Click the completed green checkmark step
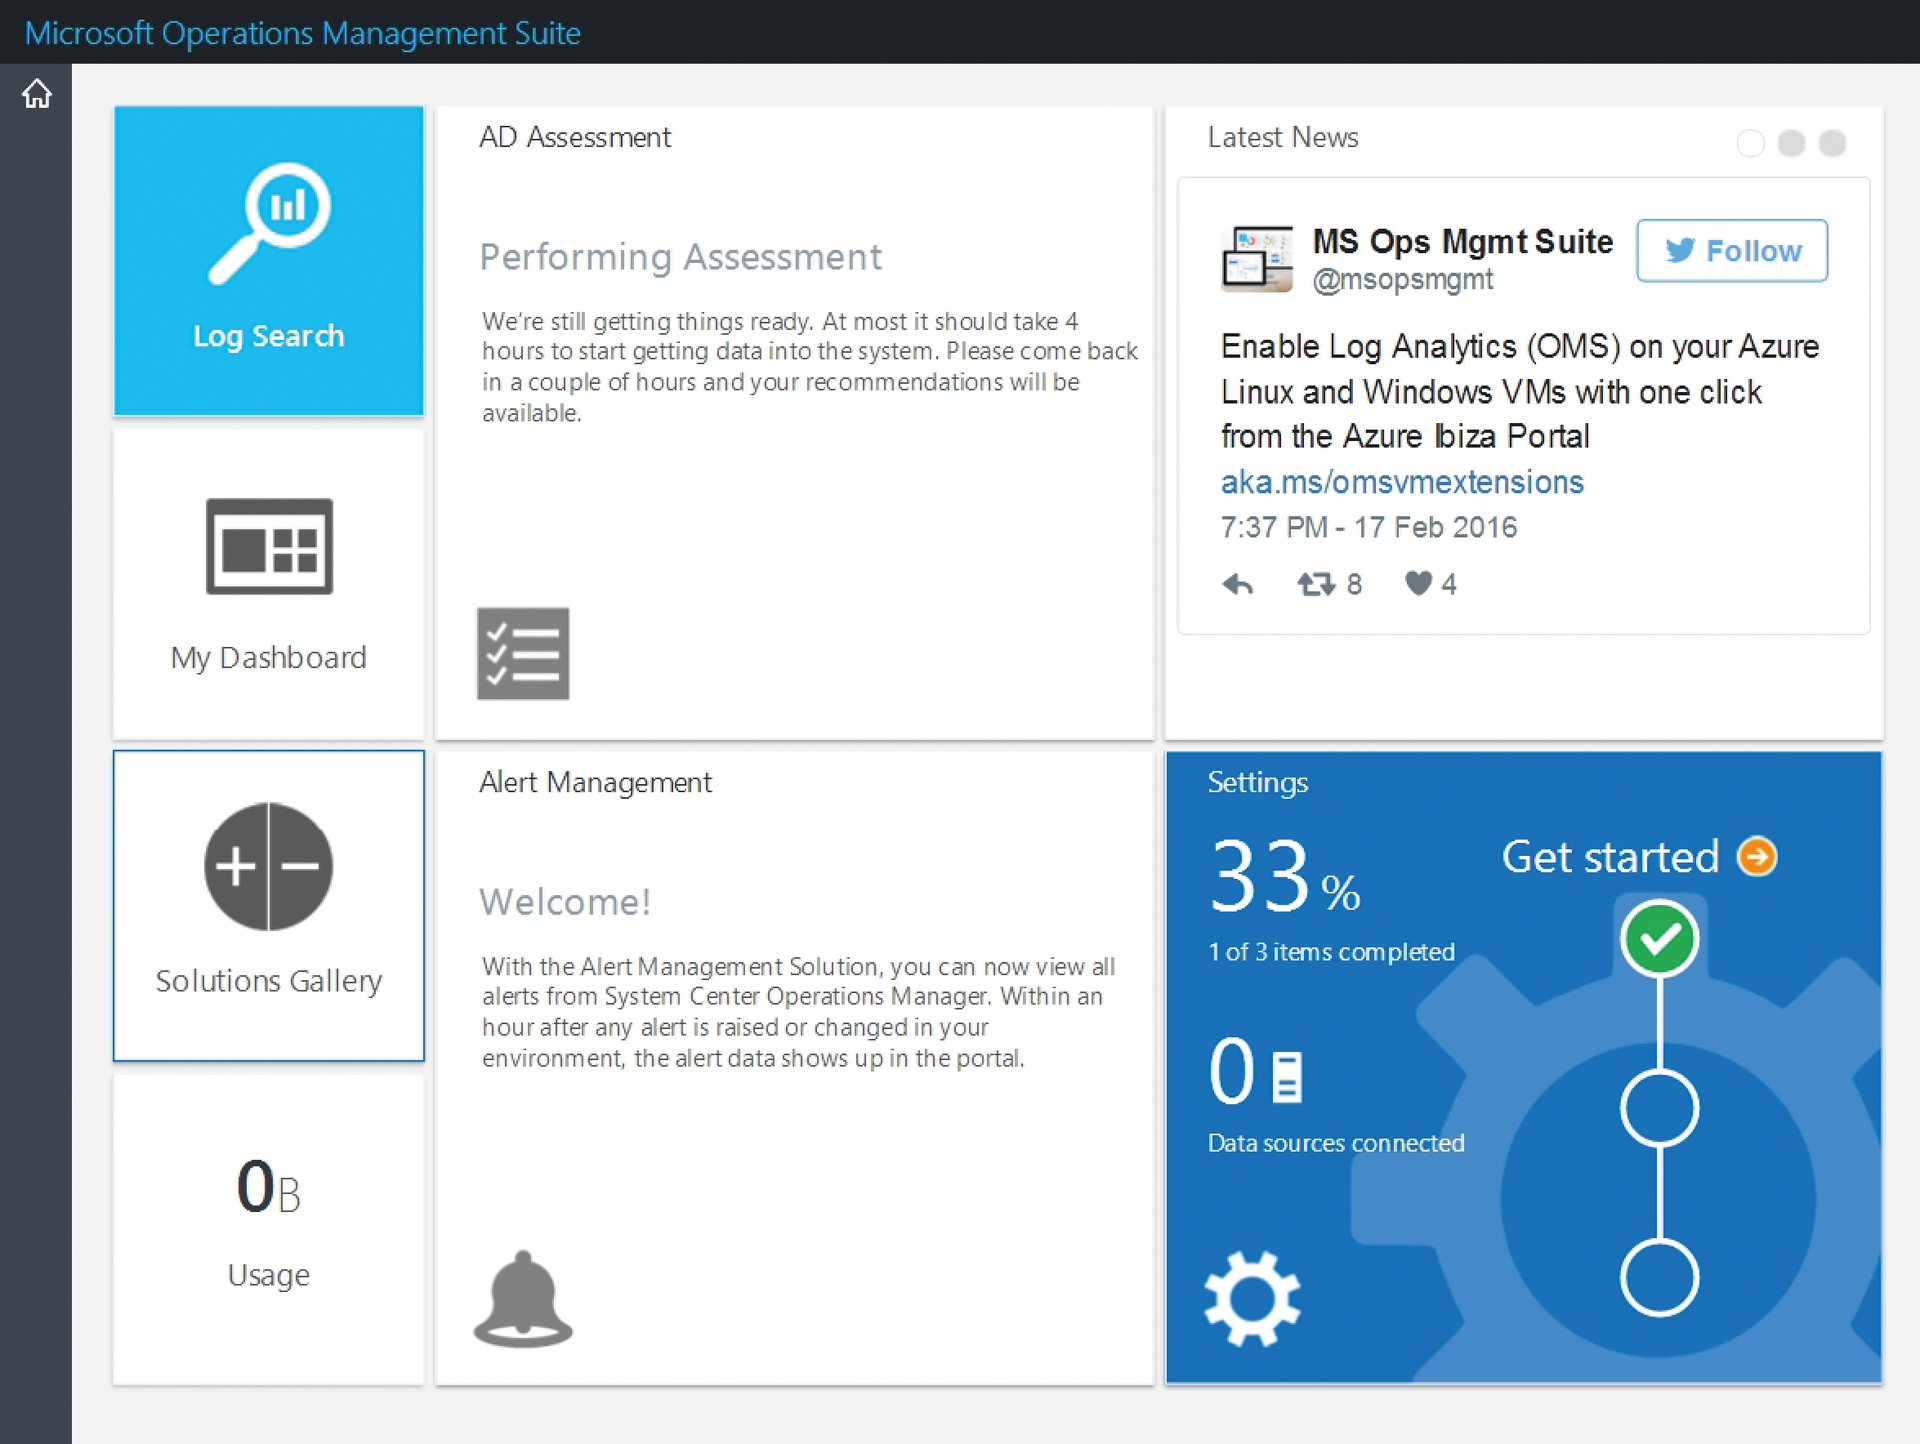Screen dimensions: 1920x1444 click(x=1659, y=938)
